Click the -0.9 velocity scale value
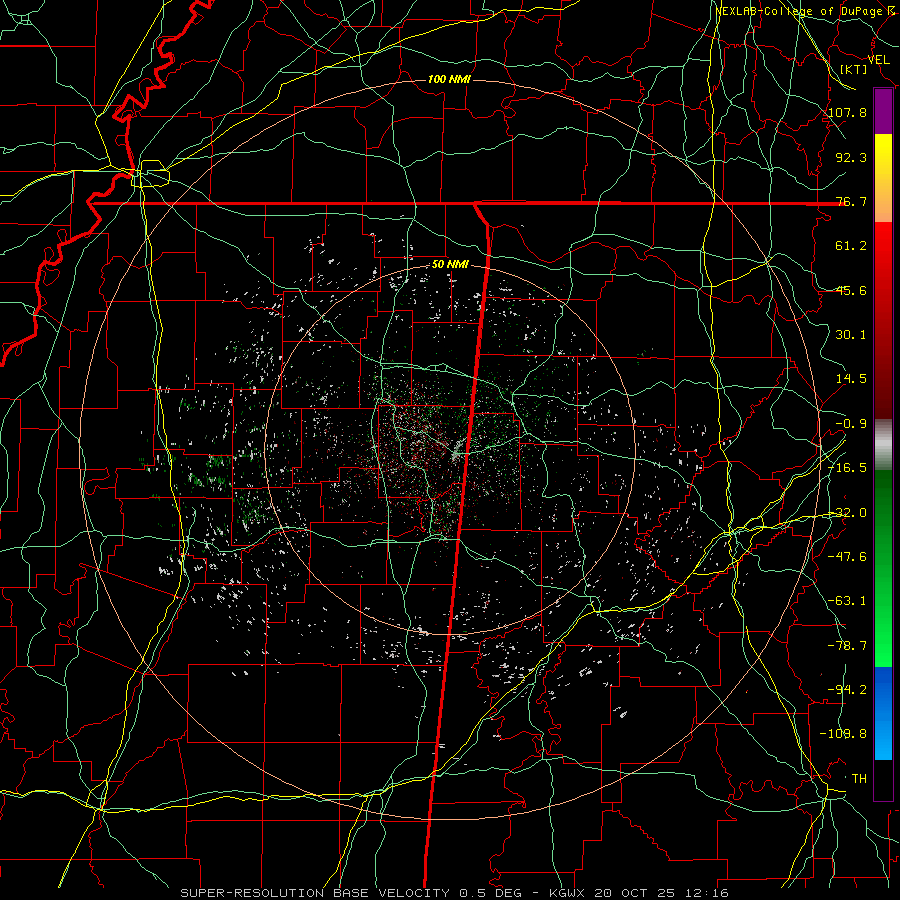Image resolution: width=900 pixels, height=900 pixels. pyautogui.click(x=851, y=424)
